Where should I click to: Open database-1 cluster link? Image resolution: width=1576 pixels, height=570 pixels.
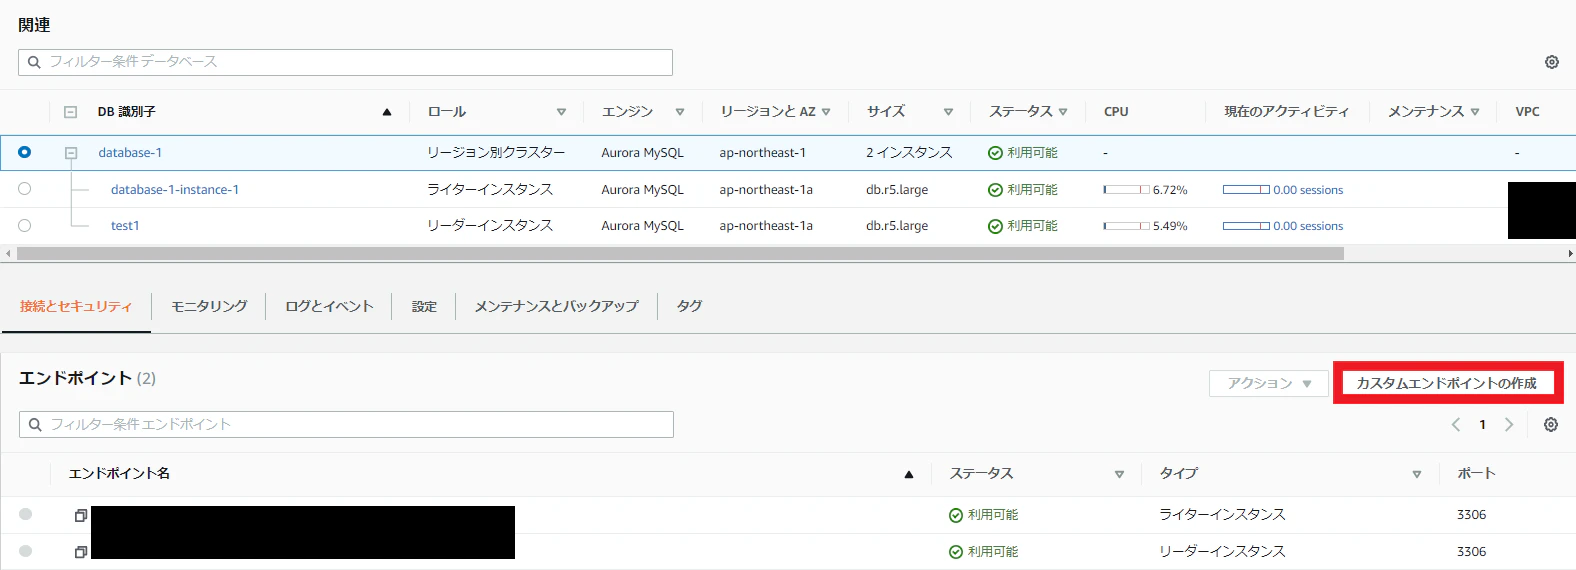coord(130,153)
